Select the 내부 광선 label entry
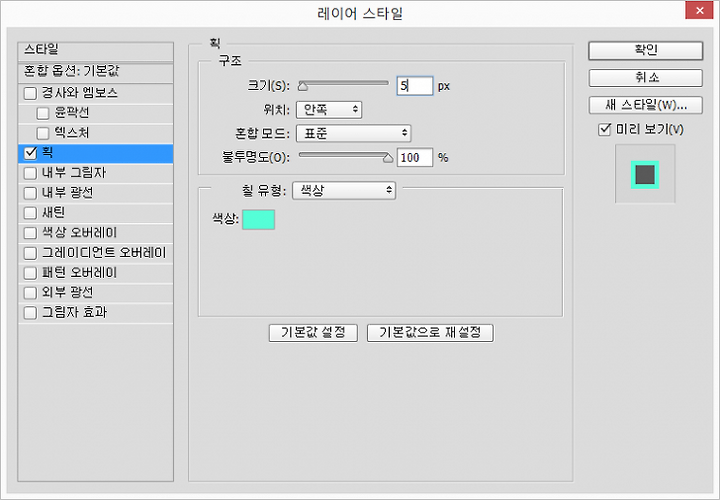Viewport: 720px width, 500px height. (68, 192)
